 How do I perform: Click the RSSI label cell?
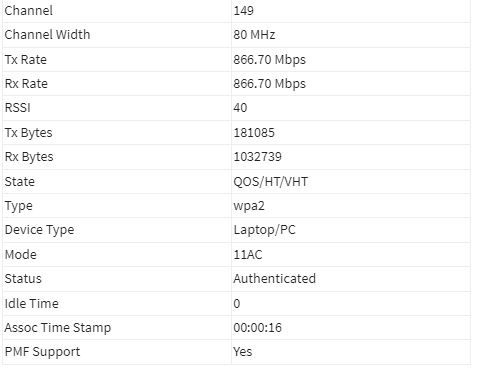[117, 108]
